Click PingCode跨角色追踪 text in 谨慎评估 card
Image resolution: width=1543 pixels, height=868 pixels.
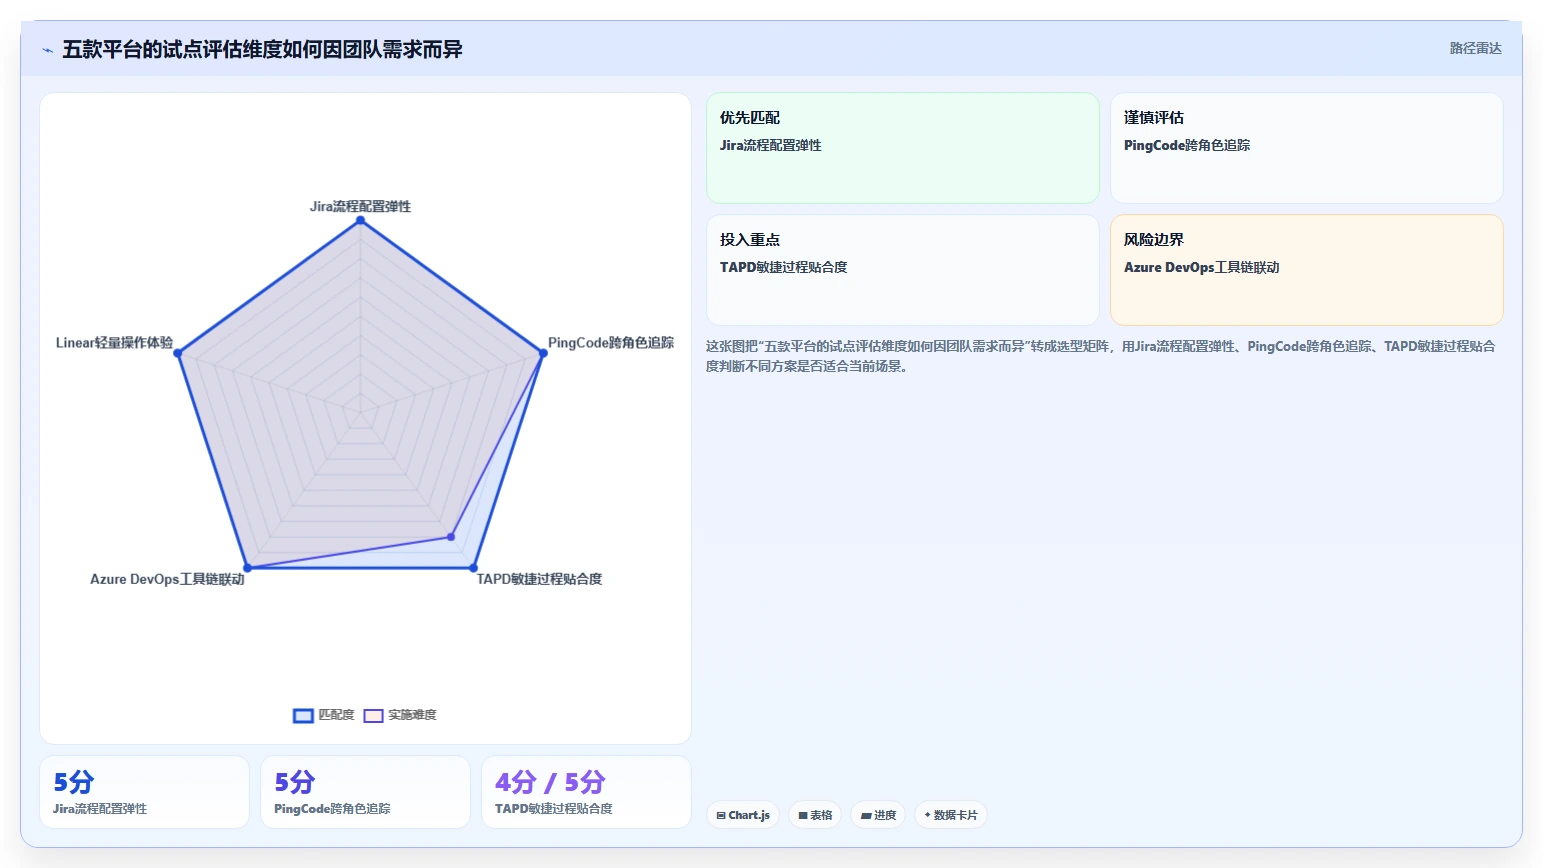(x=1187, y=145)
